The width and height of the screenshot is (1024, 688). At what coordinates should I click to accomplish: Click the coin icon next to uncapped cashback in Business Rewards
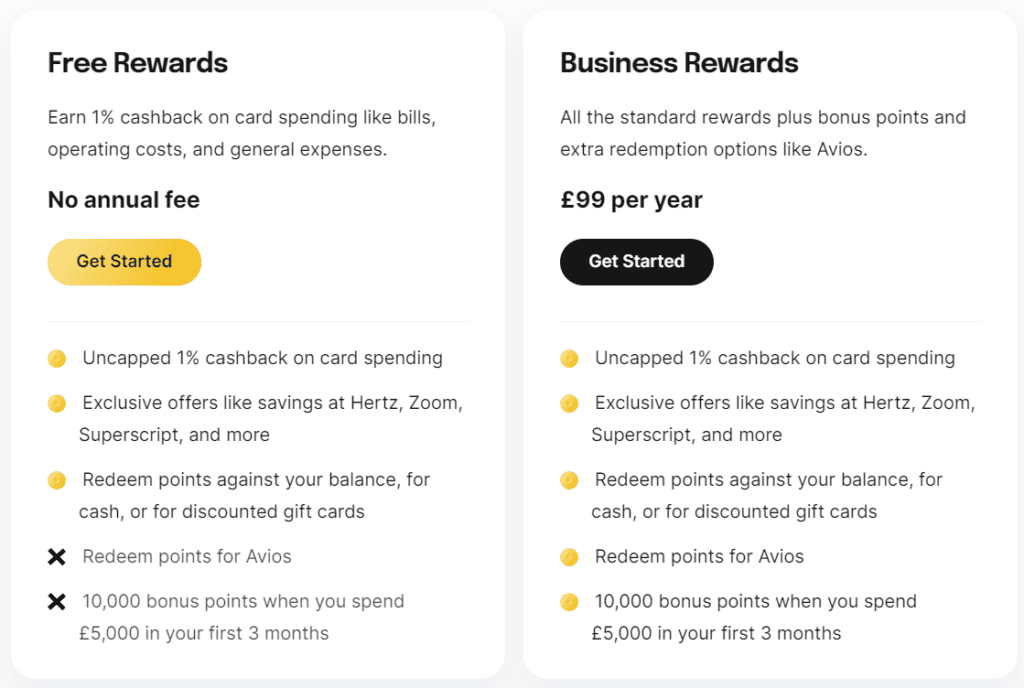pyautogui.click(x=569, y=358)
